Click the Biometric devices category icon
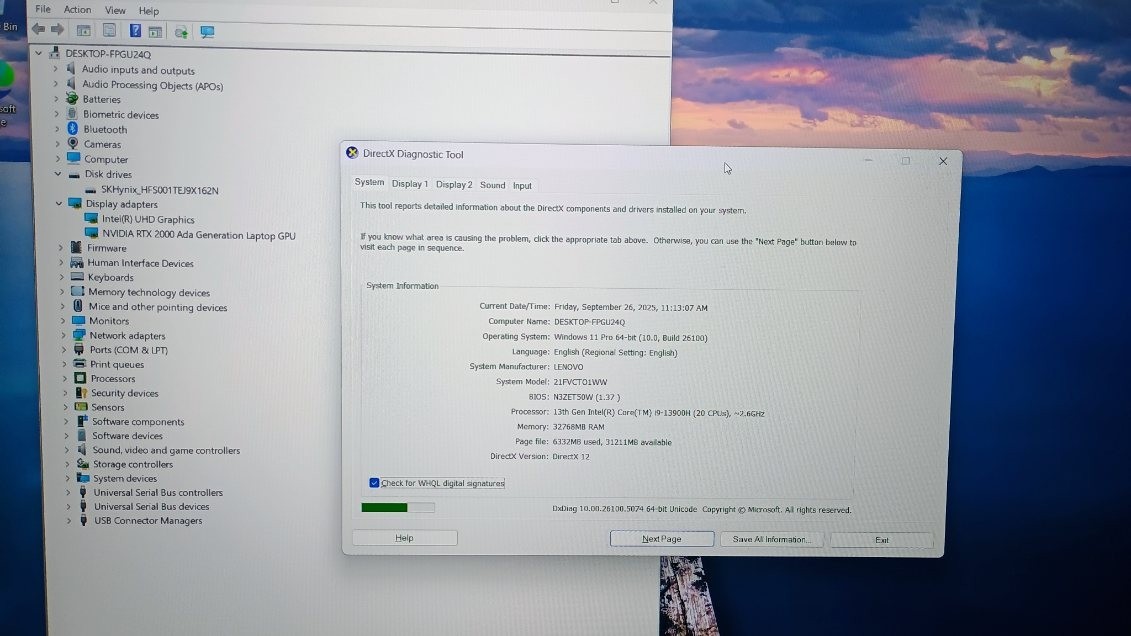 (x=72, y=114)
